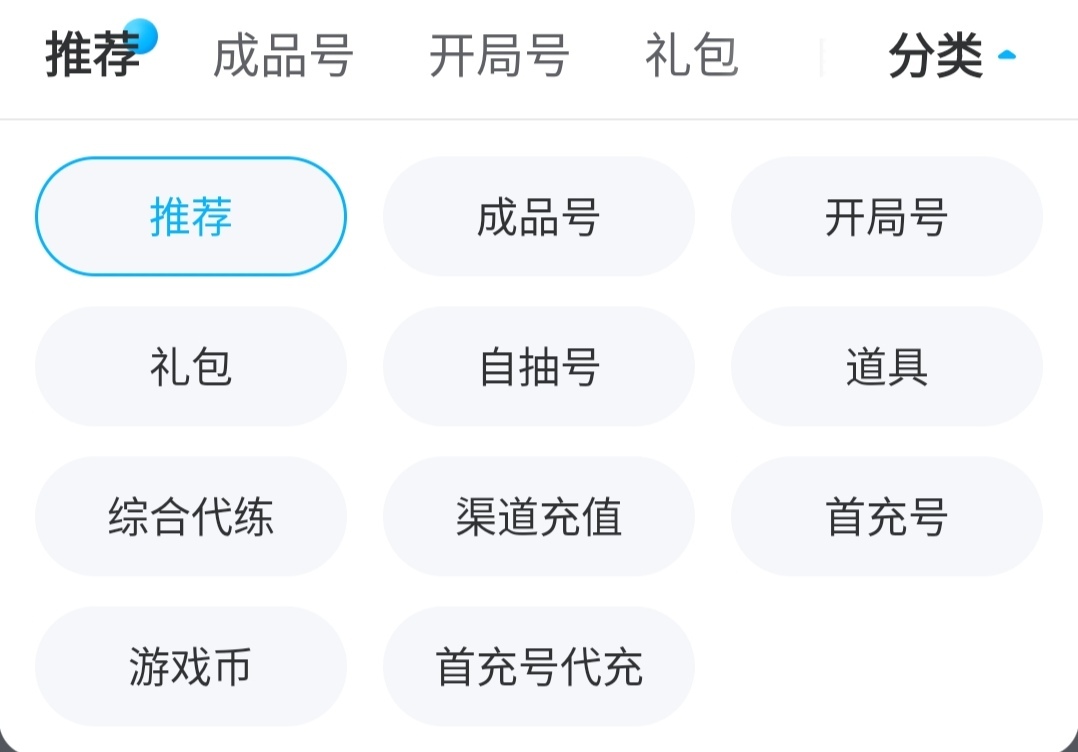Select the highlighted 推荐 category chip

(x=191, y=216)
